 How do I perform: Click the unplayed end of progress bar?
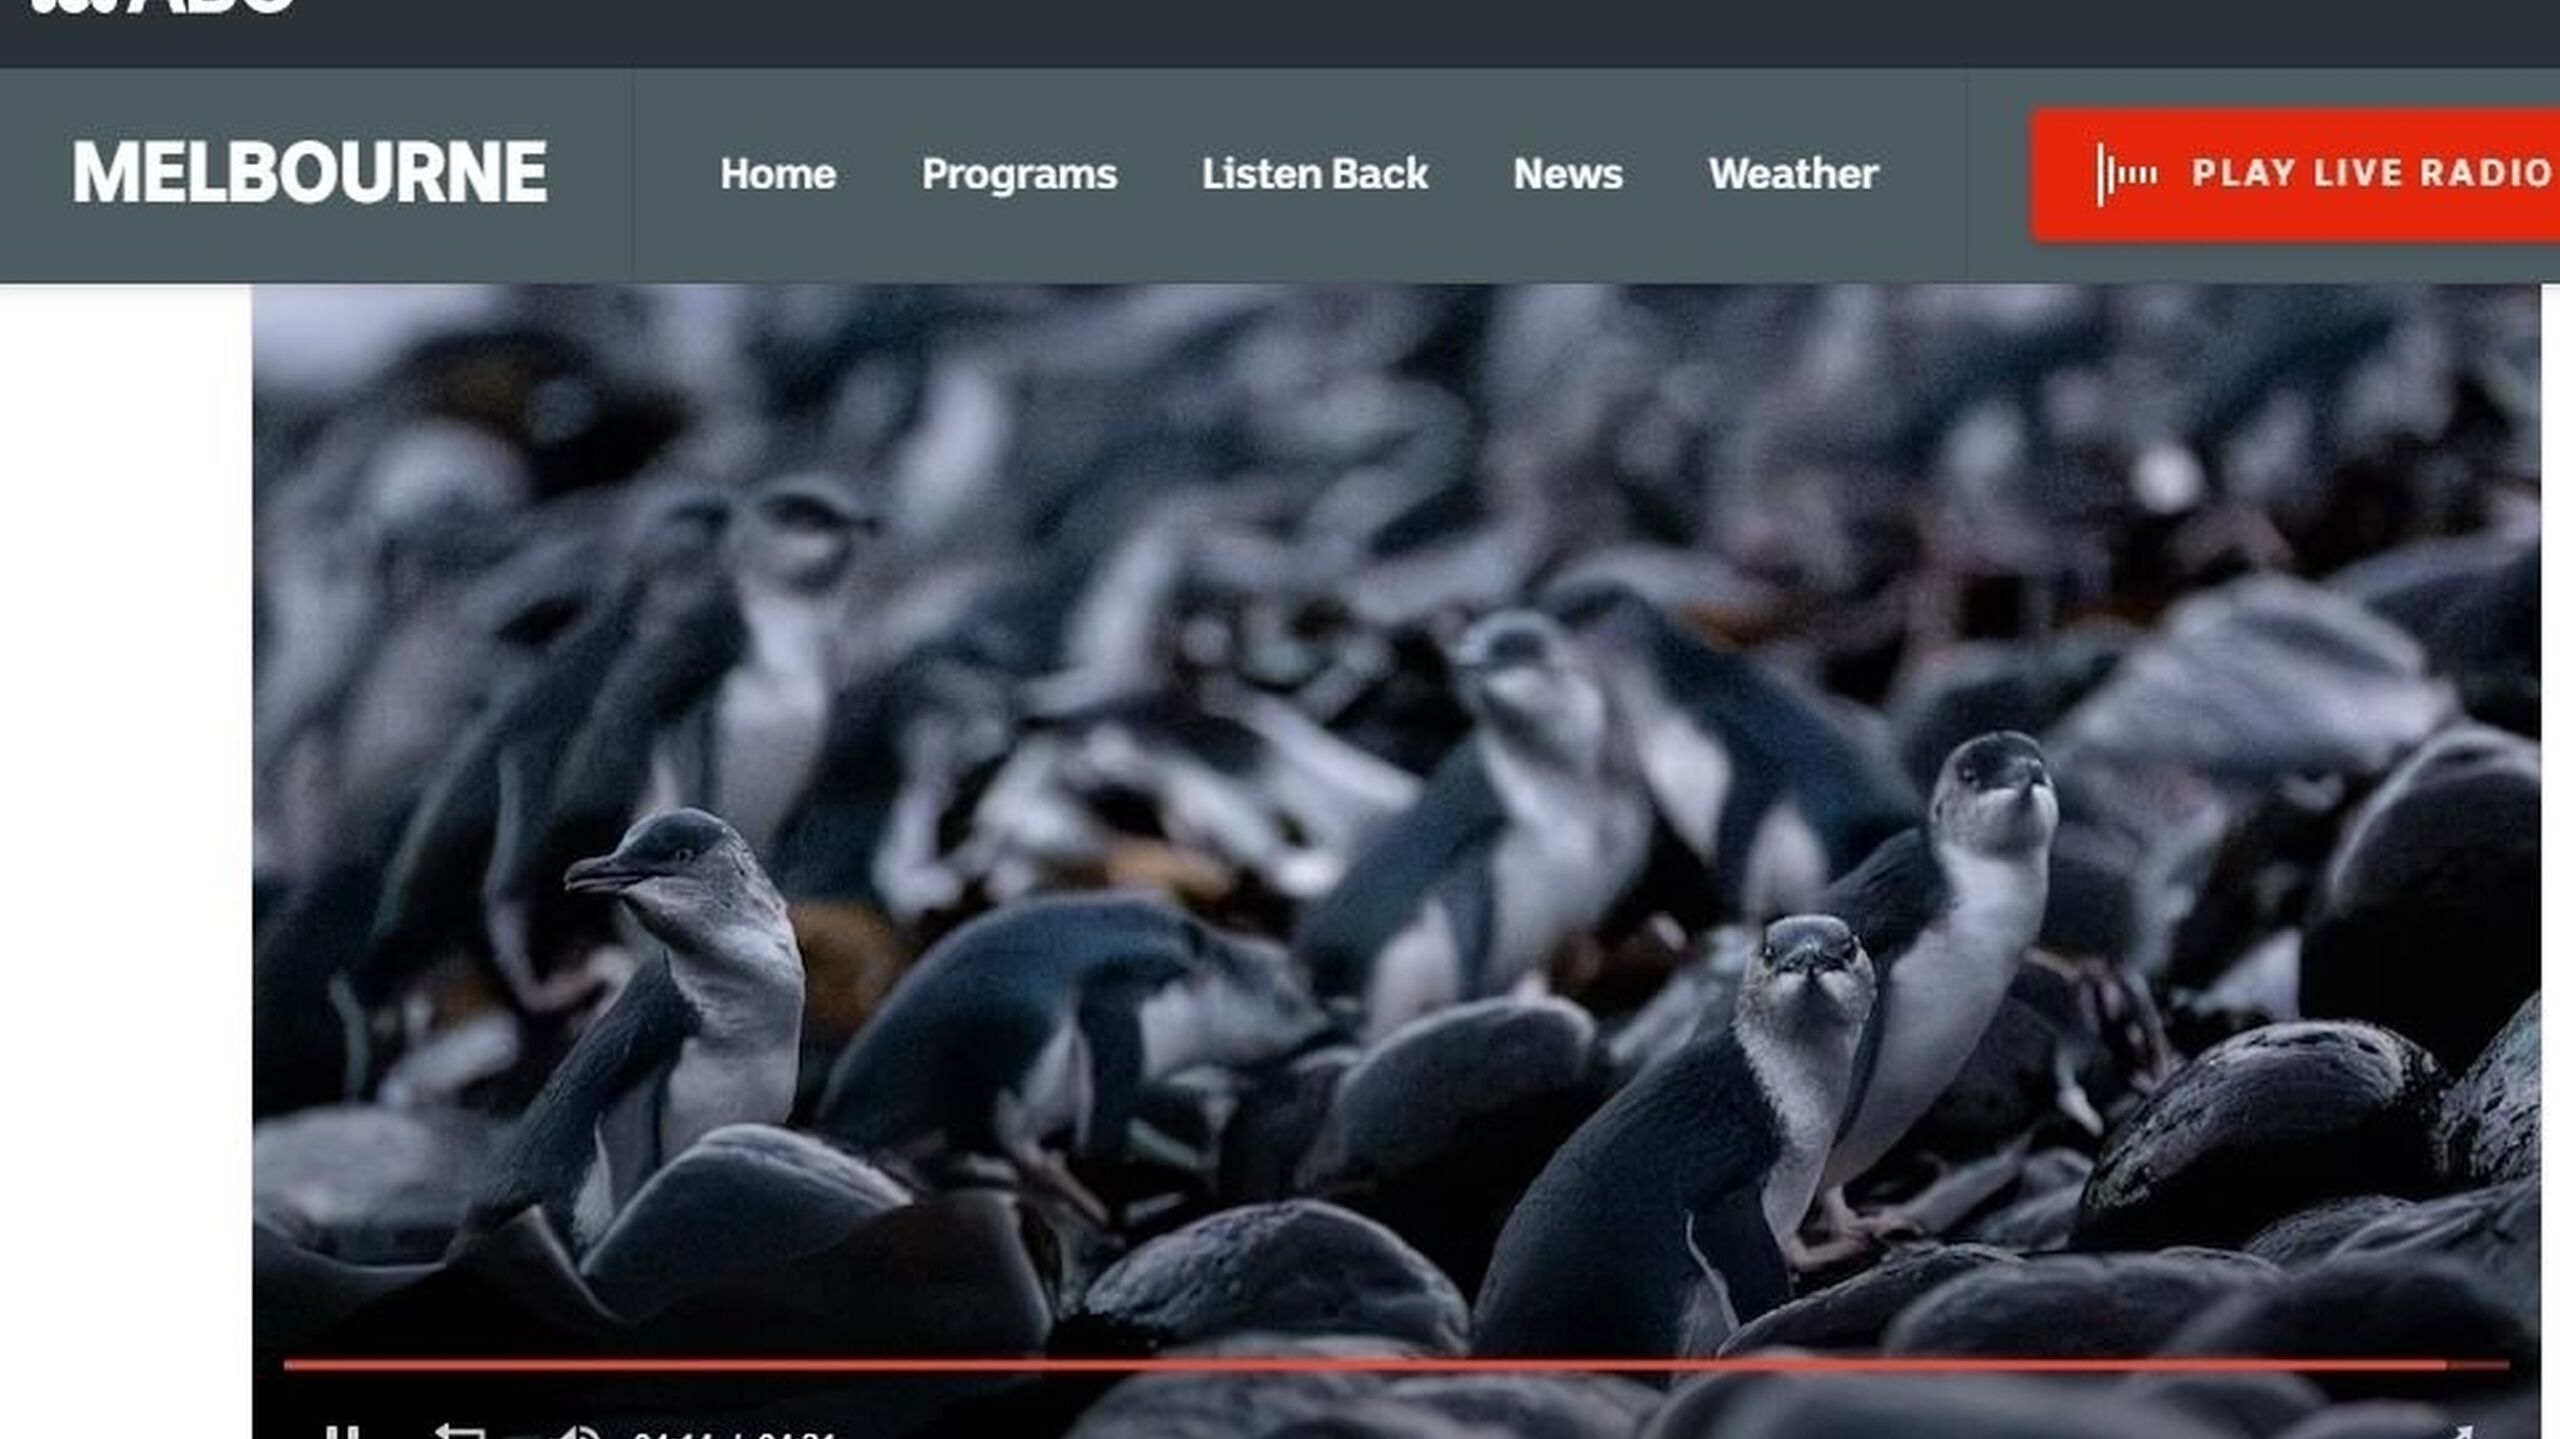click(x=2480, y=1364)
